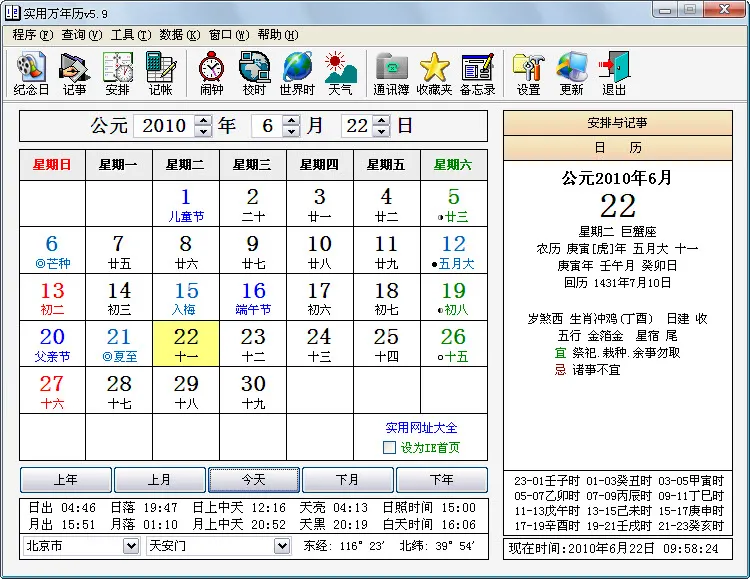Select highlighted June 22 cell
Image resolution: width=750 pixels, height=579 pixels.
pos(186,343)
